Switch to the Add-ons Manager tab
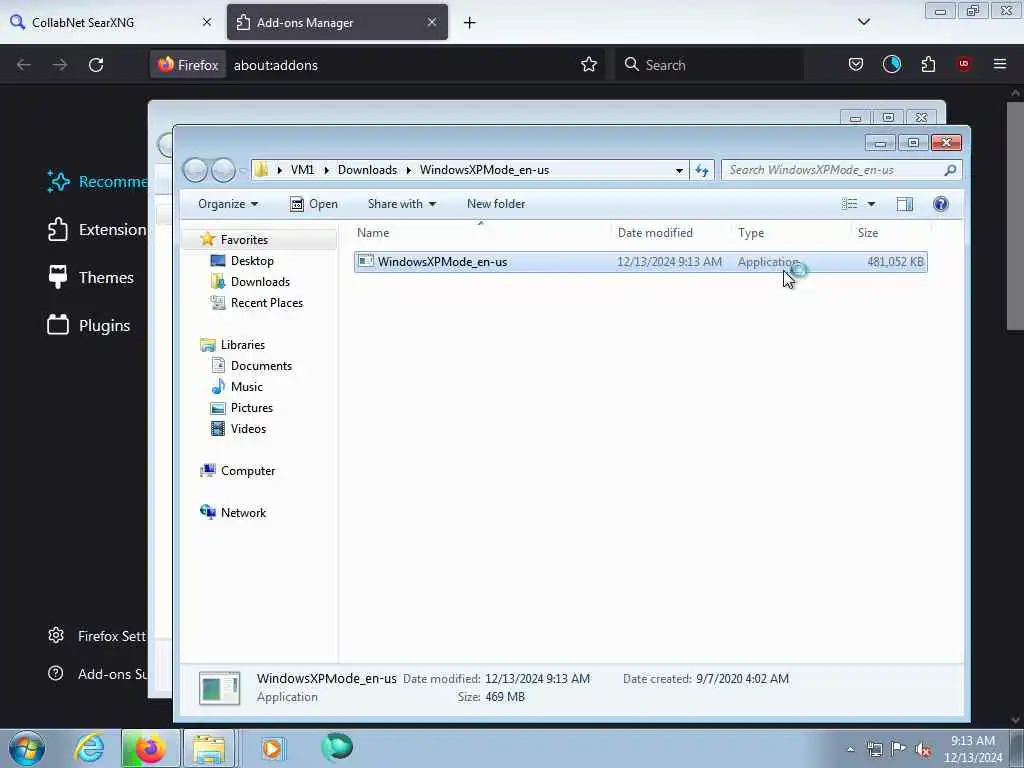Image resolution: width=1024 pixels, height=768 pixels. 337,22
